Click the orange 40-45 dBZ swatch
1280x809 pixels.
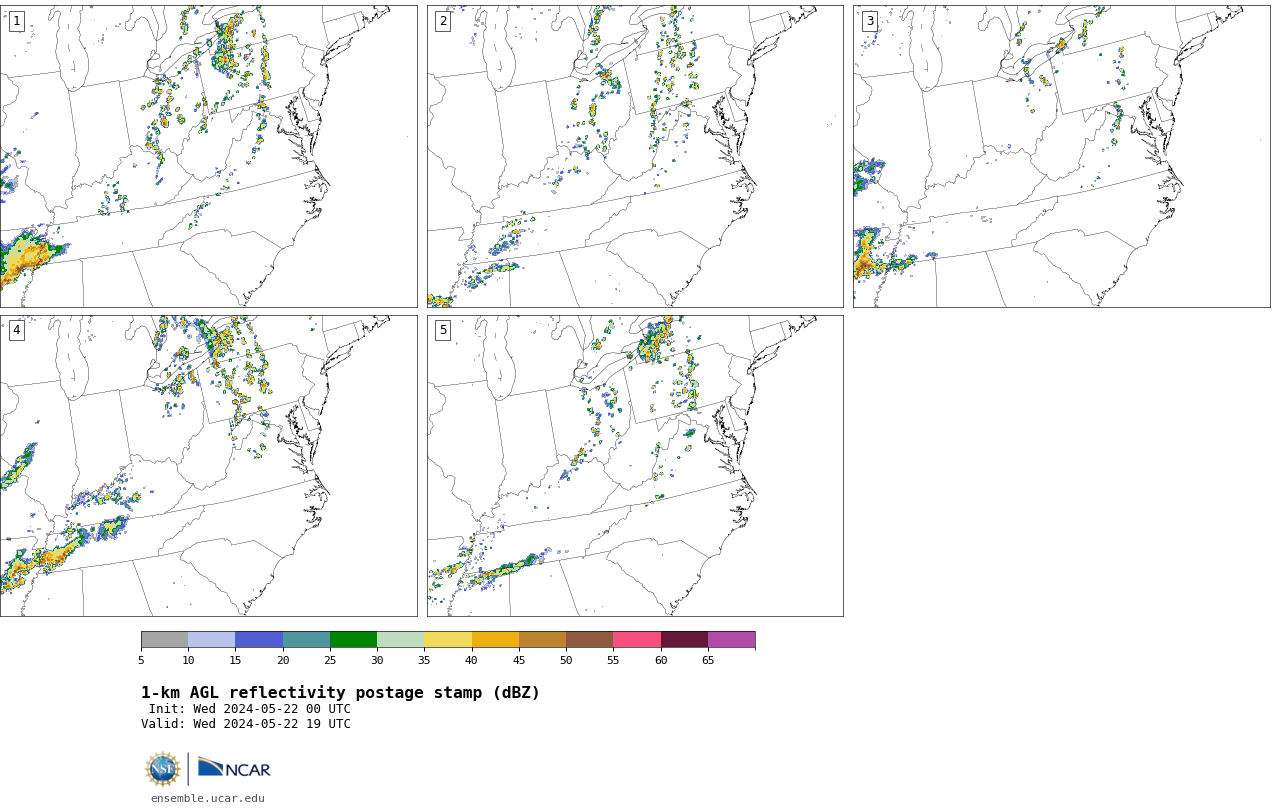tap(495, 640)
